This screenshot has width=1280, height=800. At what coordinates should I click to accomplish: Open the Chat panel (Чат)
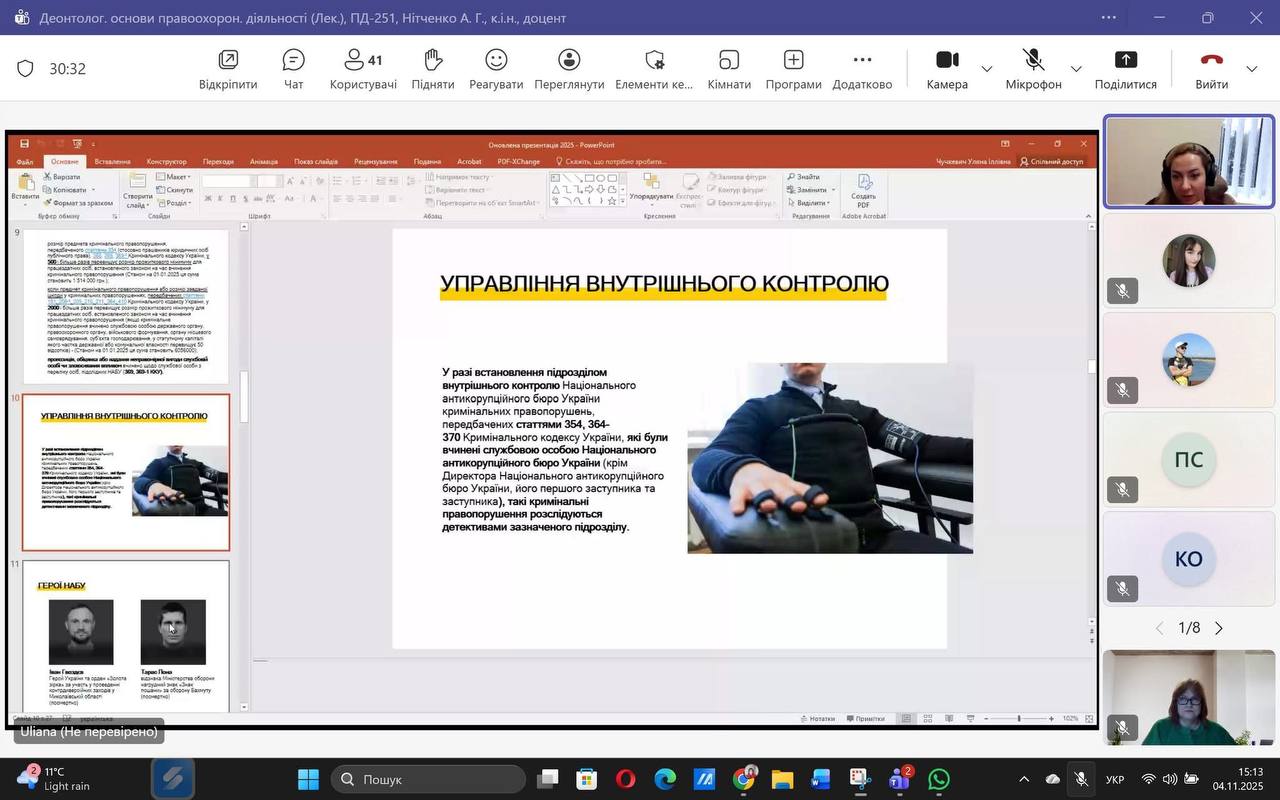293,69
